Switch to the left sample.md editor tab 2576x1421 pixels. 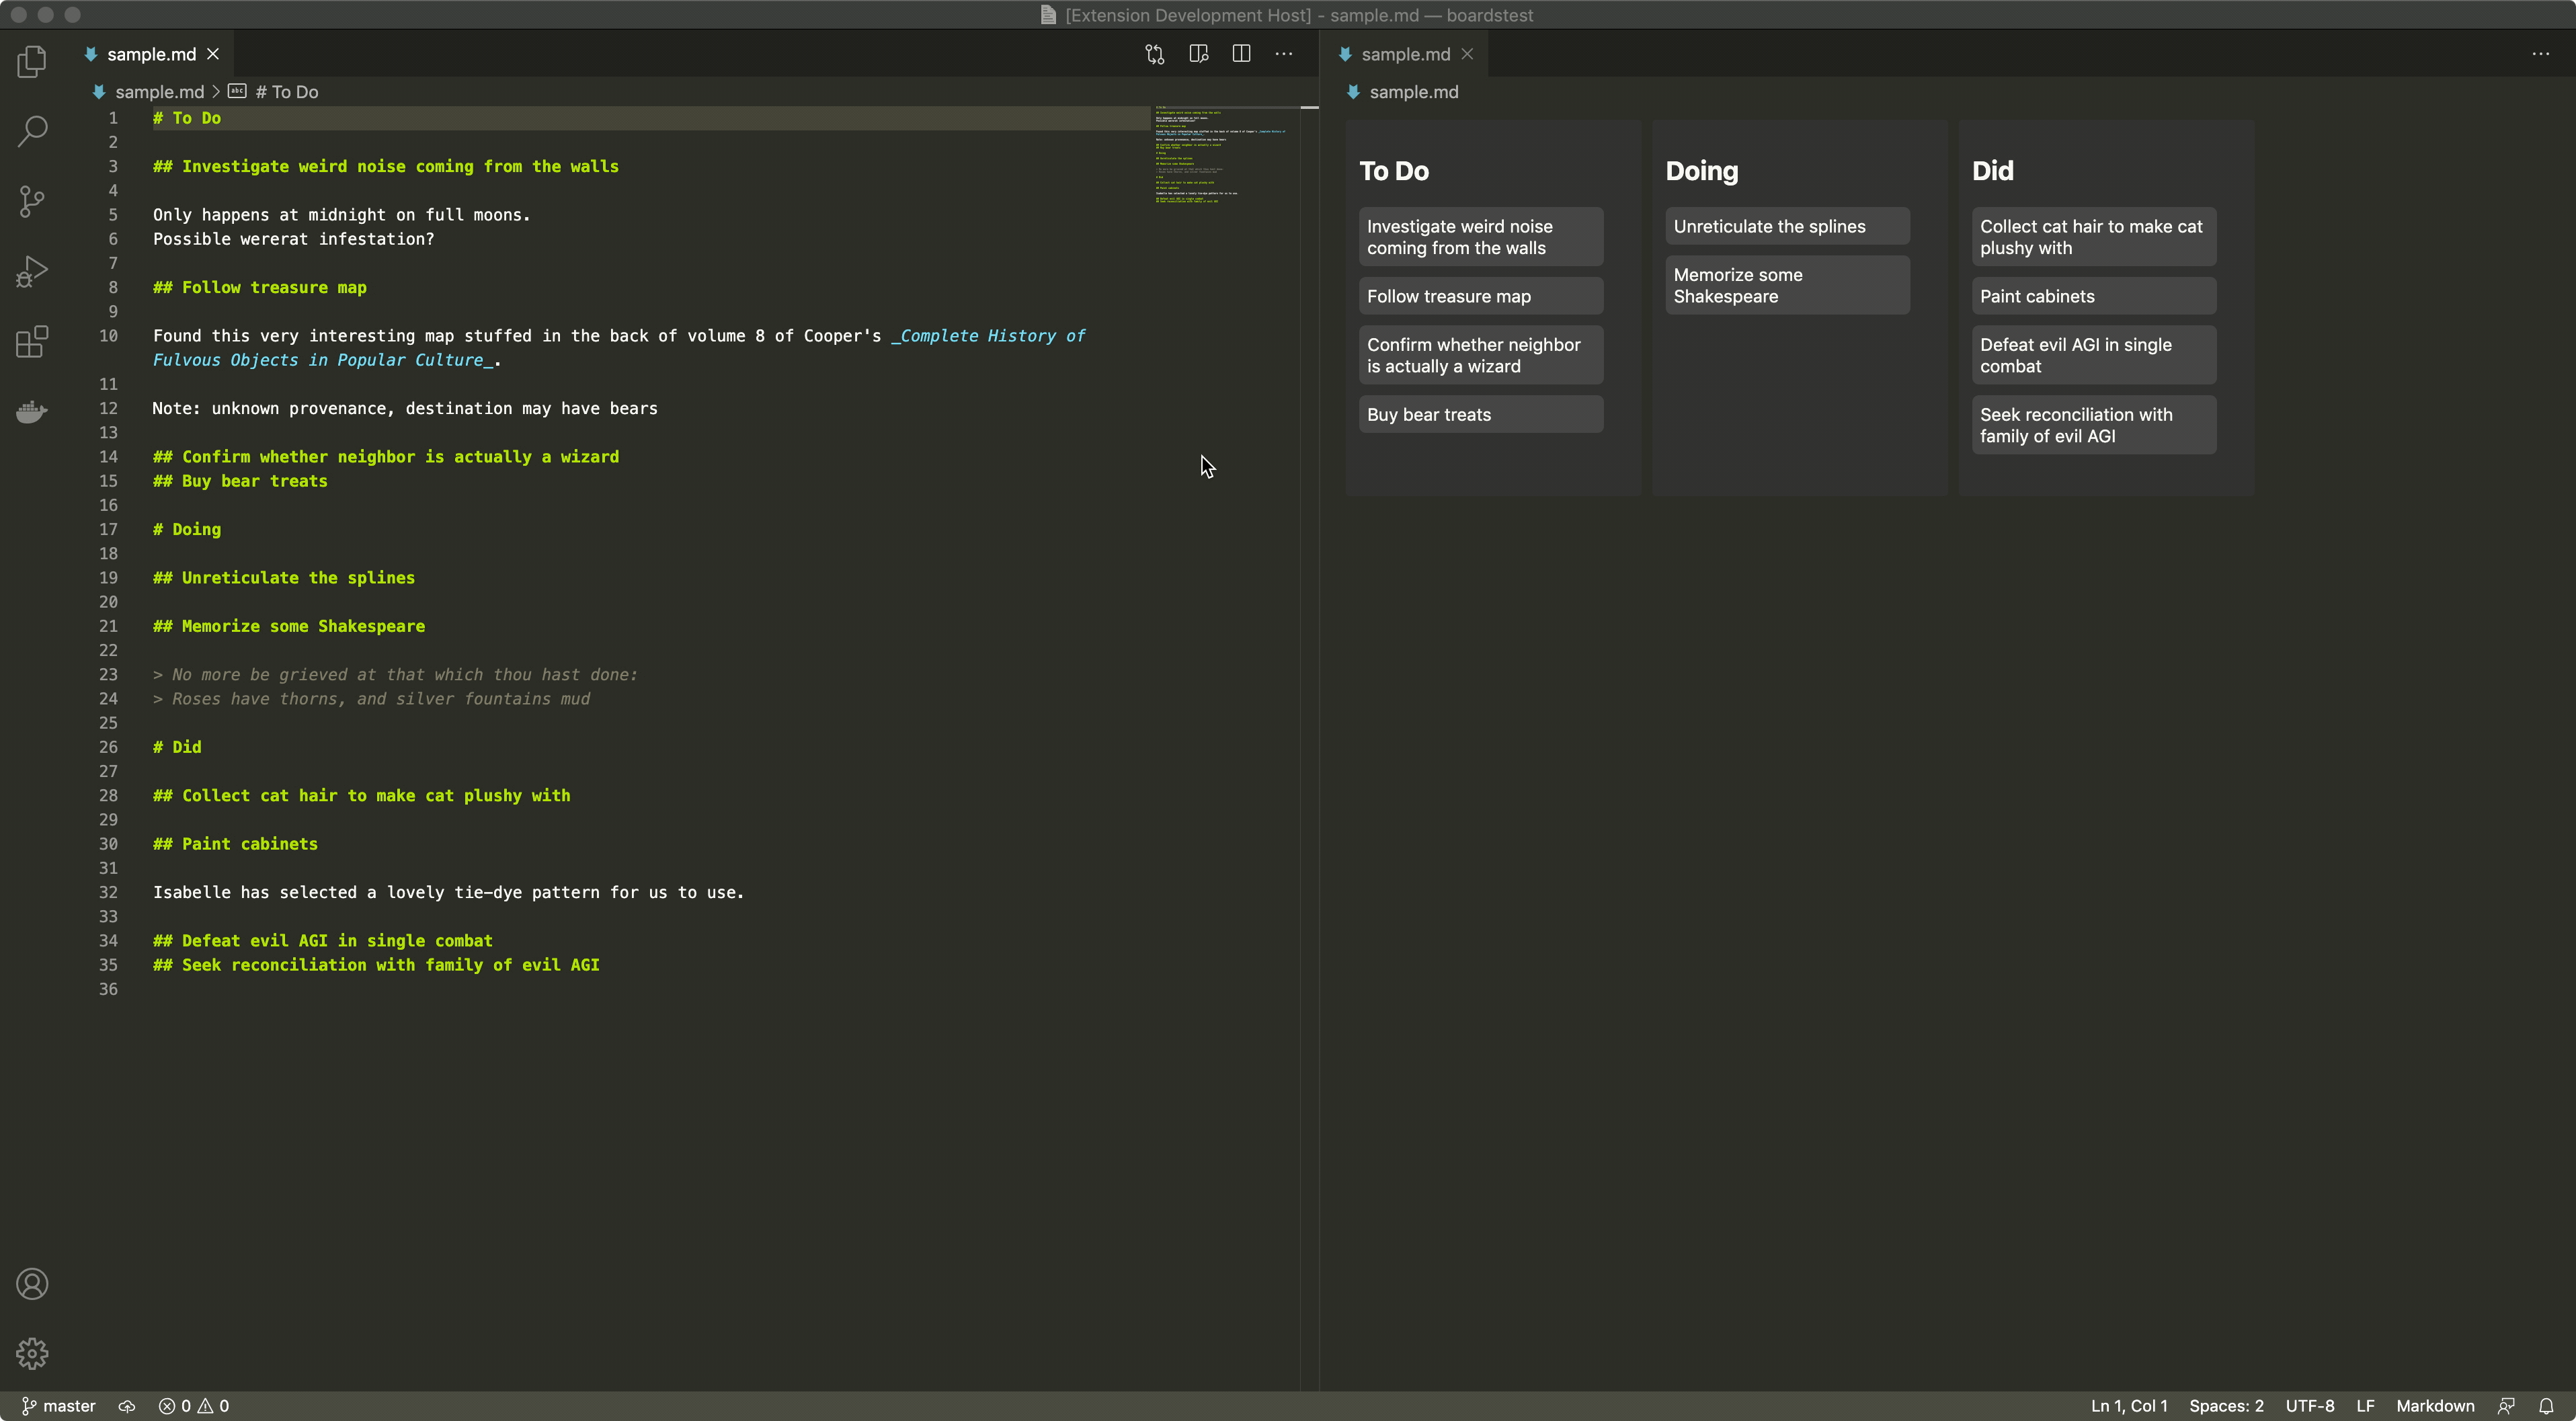tap(151, 54)
